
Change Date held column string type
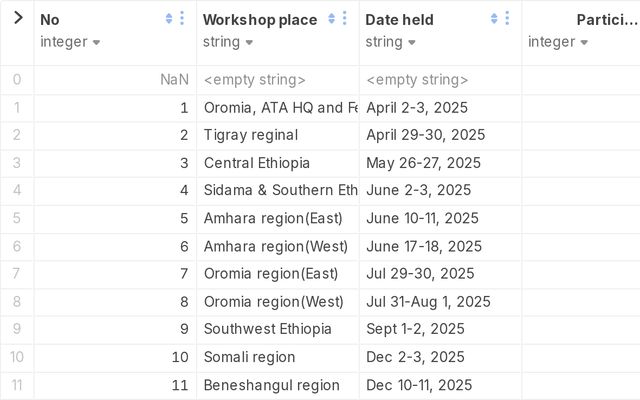tap(391, 42)
